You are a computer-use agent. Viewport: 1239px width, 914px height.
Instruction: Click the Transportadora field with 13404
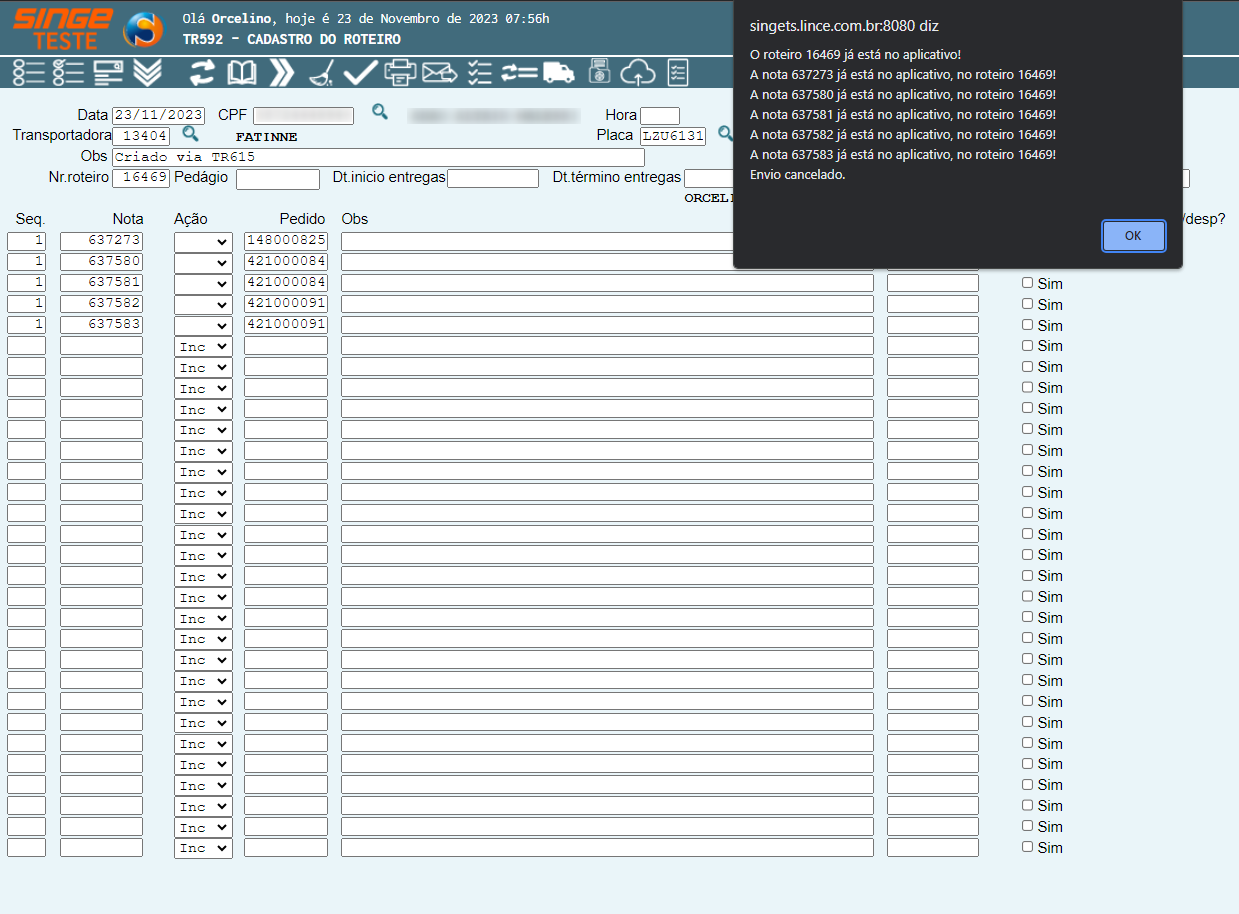pos(141,137)
